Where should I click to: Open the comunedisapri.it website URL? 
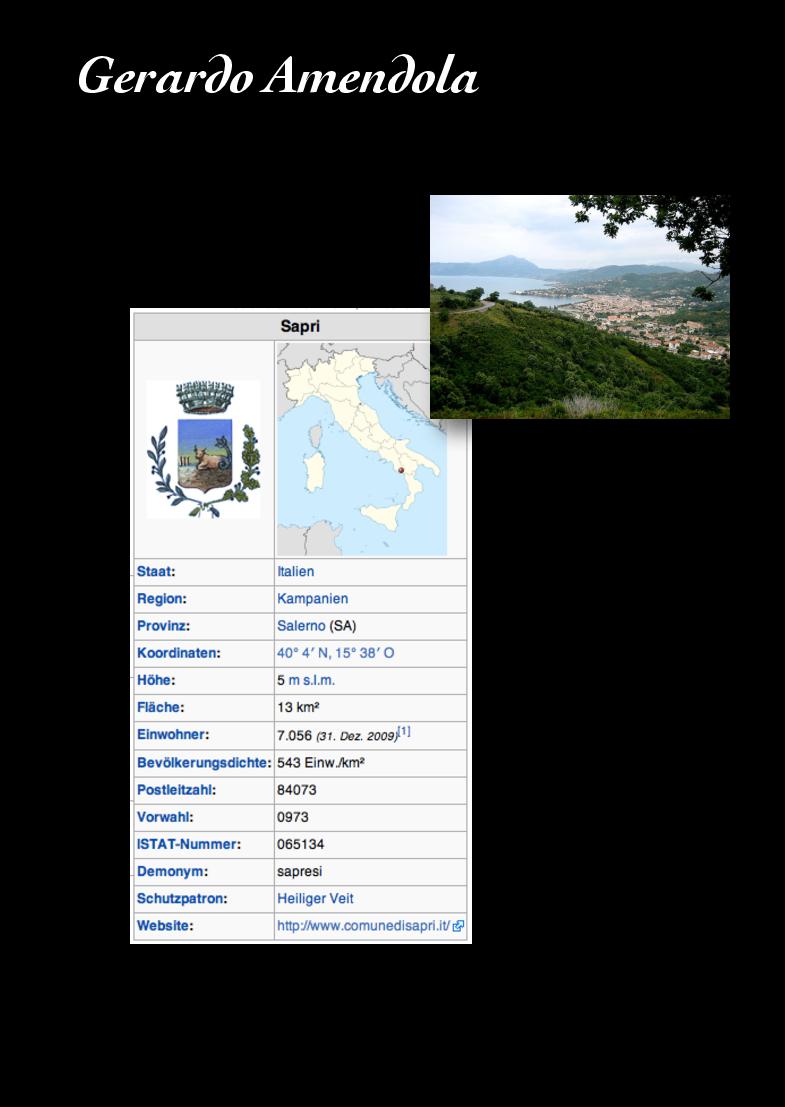point(363,926)
